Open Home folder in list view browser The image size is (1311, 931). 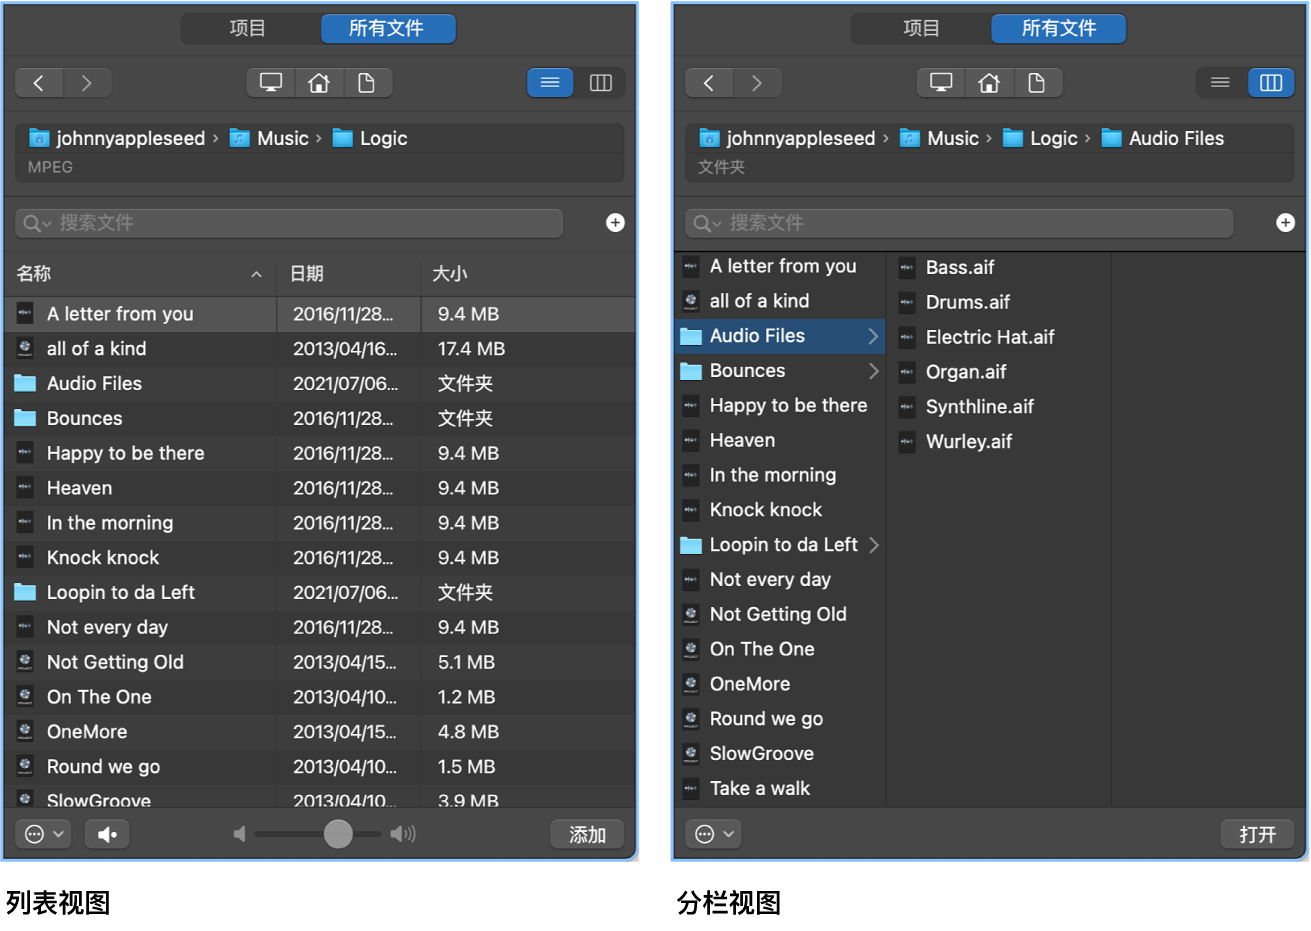pyautogui.click(x=319, y=83)
